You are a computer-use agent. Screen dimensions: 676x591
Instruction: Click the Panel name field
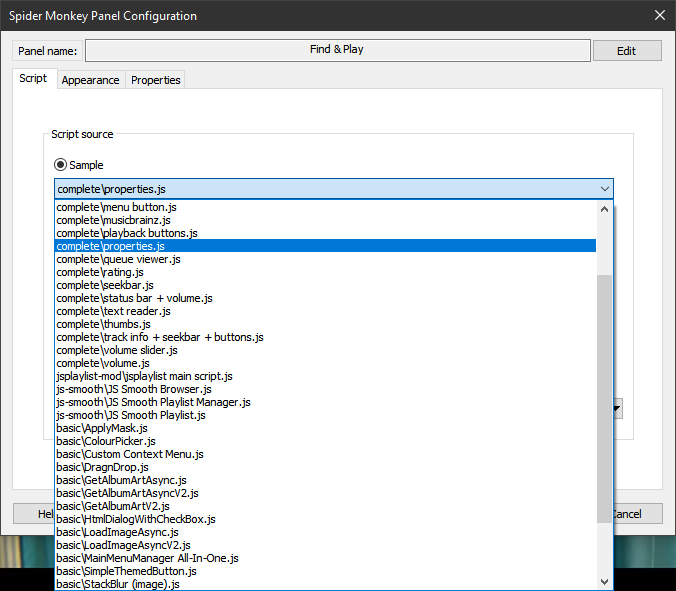point(336,50)
